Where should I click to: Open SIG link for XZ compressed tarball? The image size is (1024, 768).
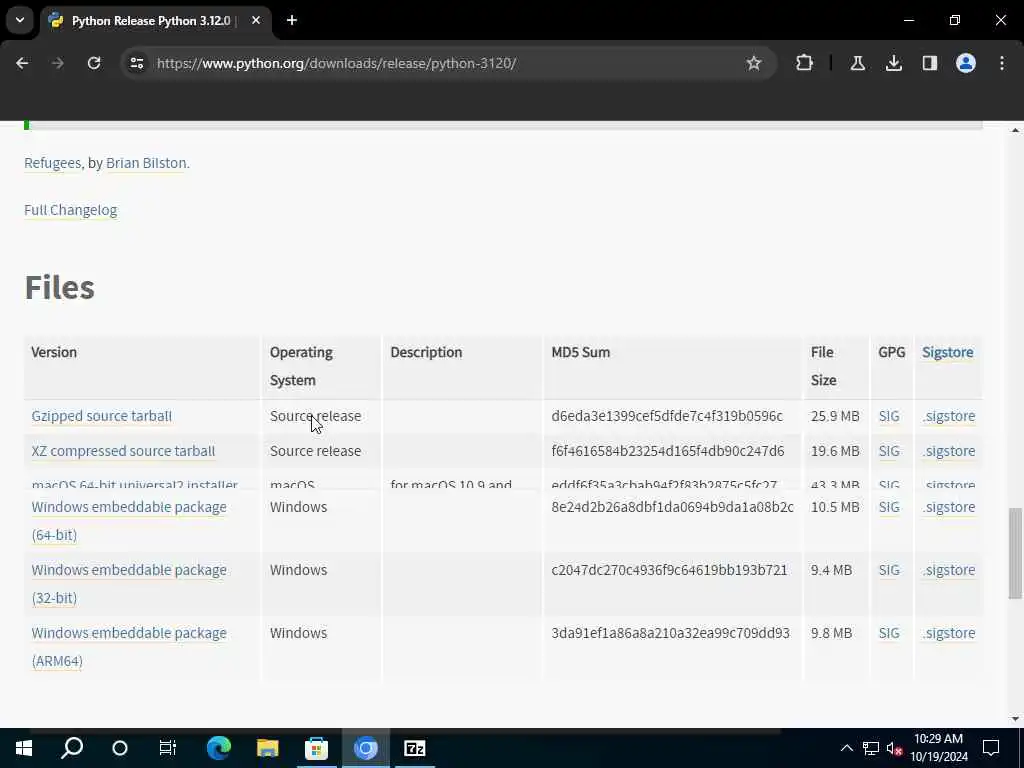(889, 451)
